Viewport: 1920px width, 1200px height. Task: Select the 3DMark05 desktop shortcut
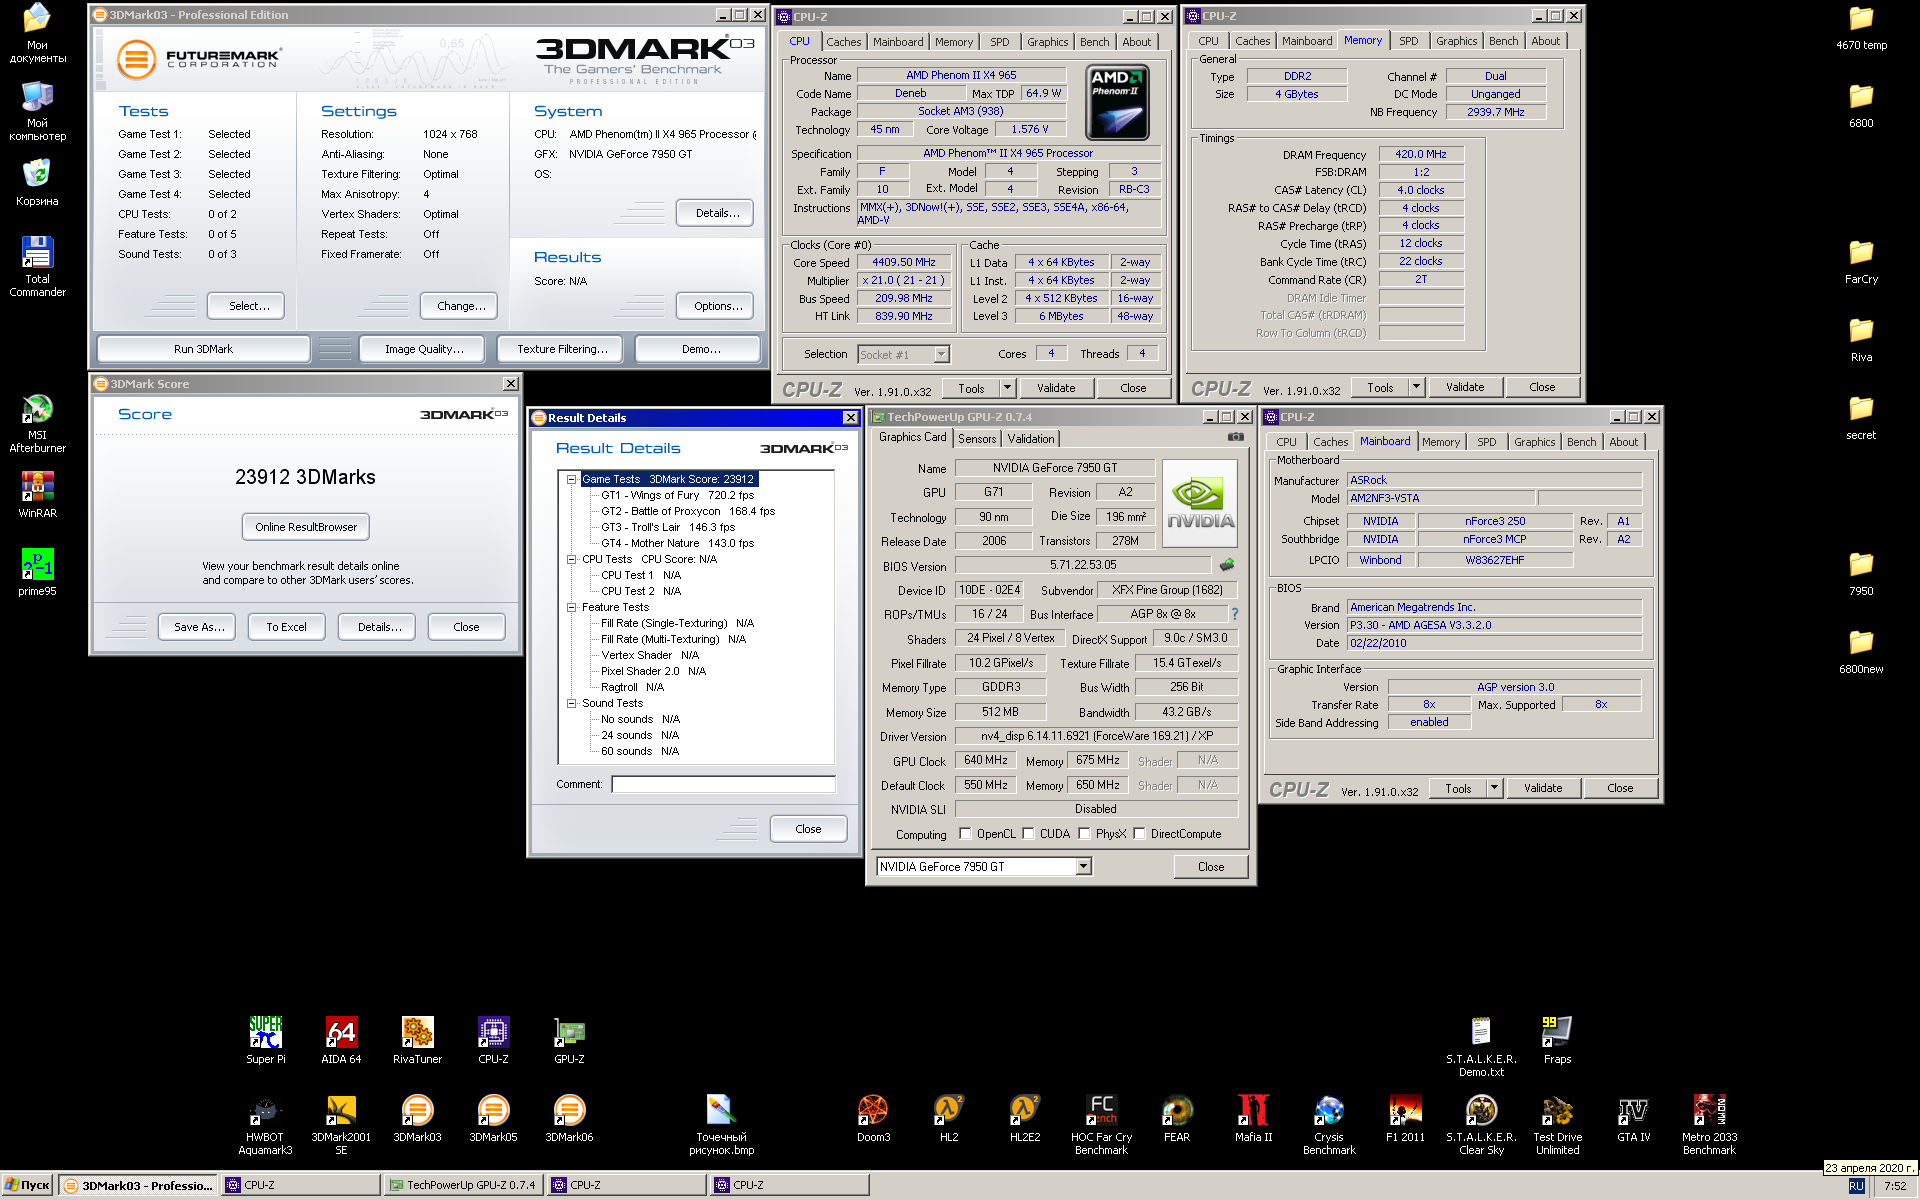coord(493,1118)
